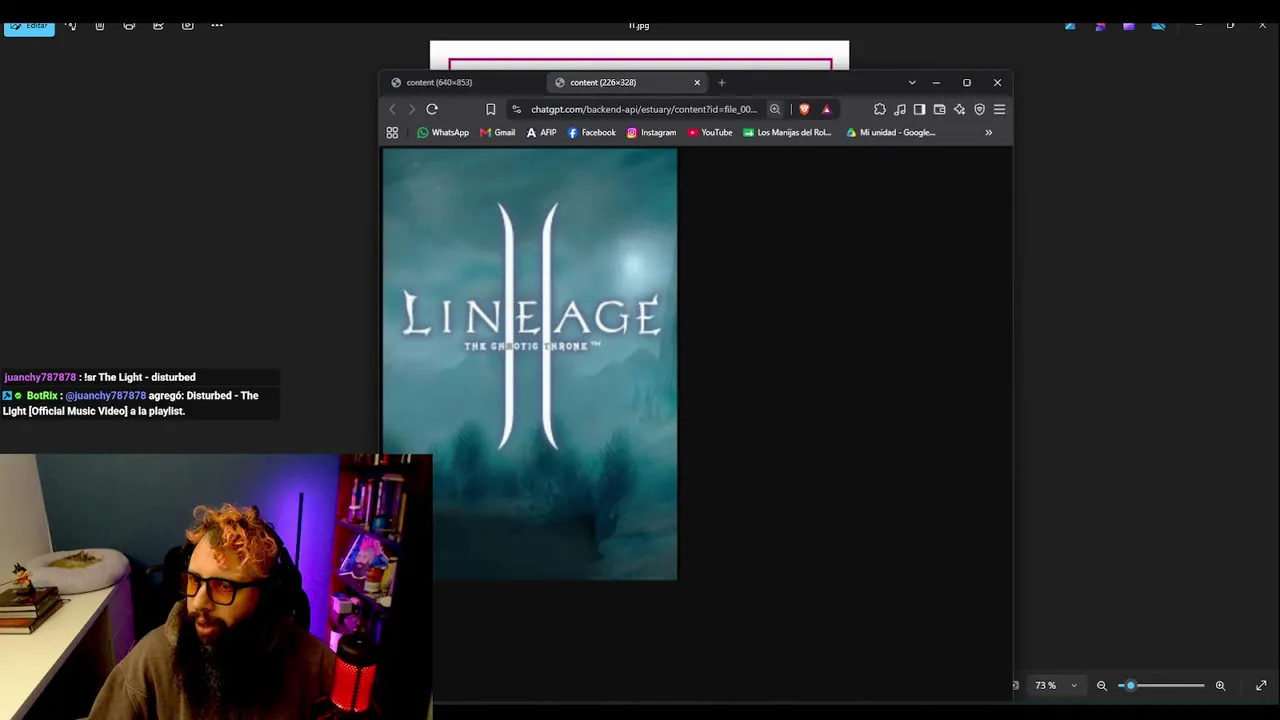The image size is (1280, 720).
Task: Toggle the browser sidebar panel
Action: tap(920, 109)
